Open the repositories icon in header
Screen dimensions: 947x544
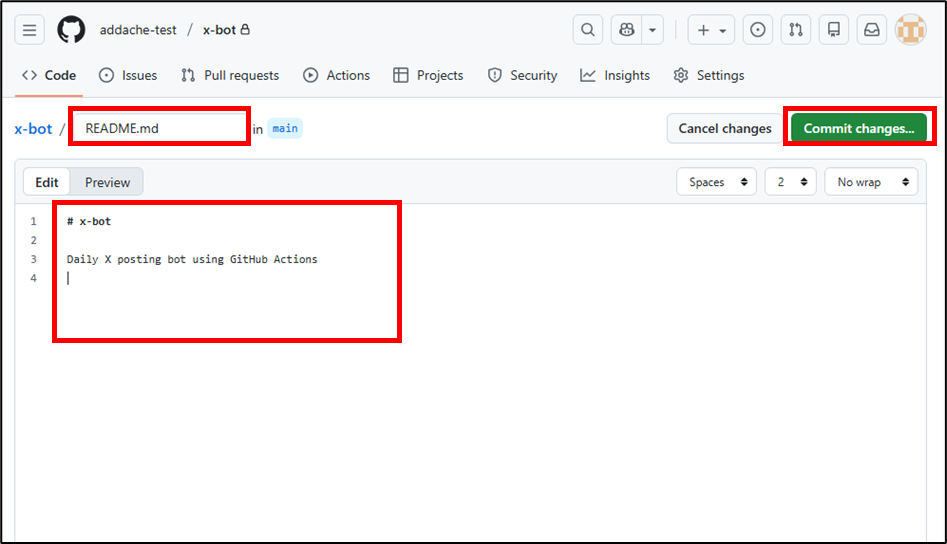834,30
